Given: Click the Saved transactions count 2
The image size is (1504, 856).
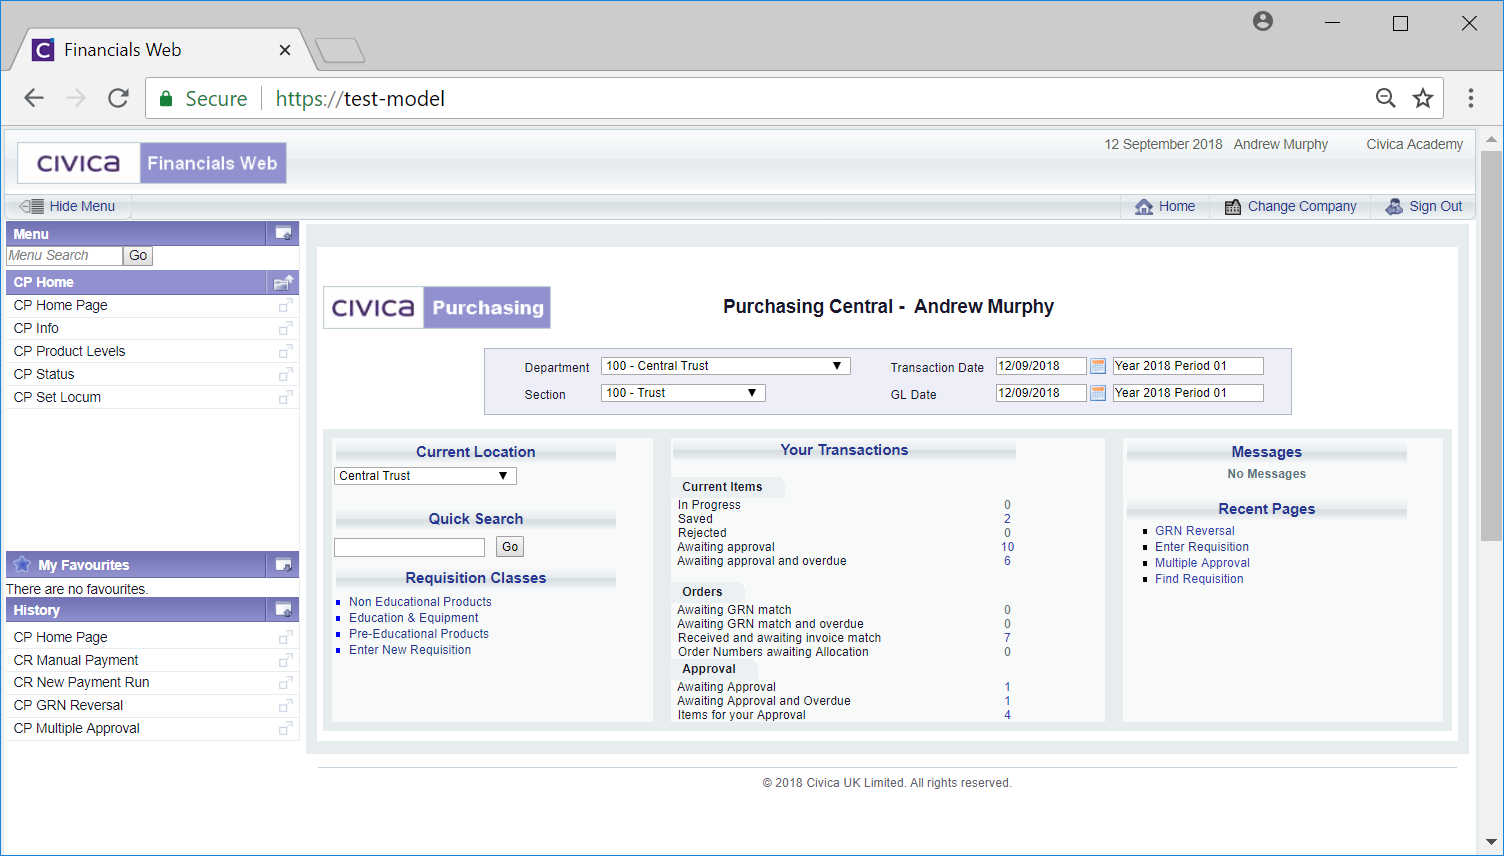Looking at the screenshot, I should (x=1007, y=519).
